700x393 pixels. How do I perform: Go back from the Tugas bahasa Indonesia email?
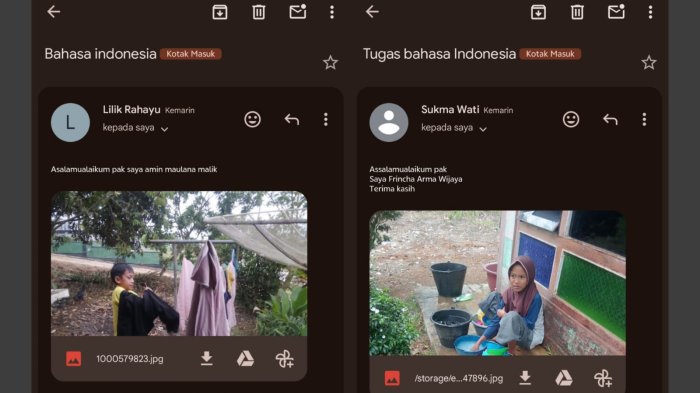[372, 12]
